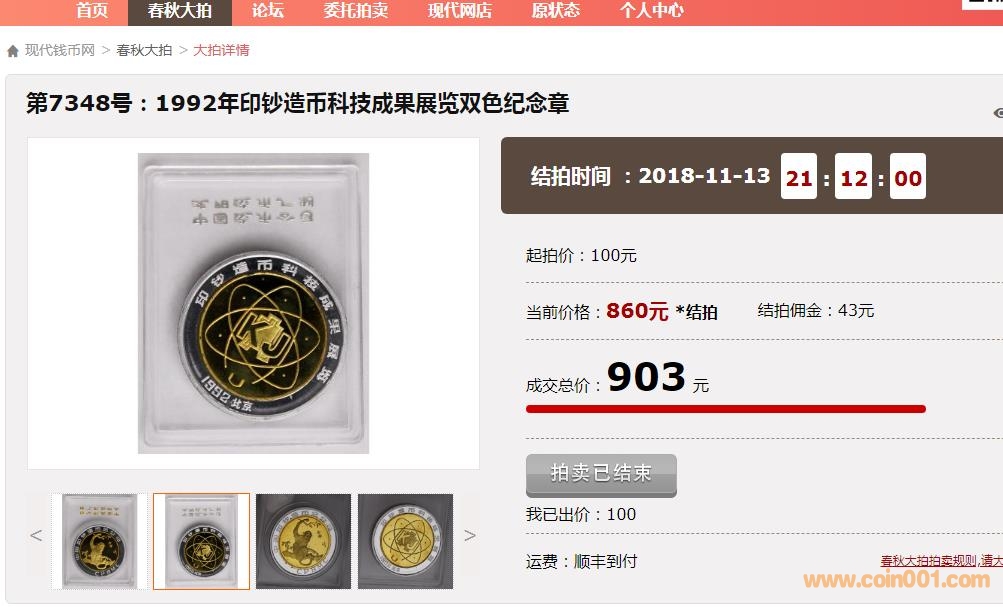Click the 现代钱币网 breadcrumb link
Screen dimensions: 1003x607
pyautogui.click(x=59, y=50)
